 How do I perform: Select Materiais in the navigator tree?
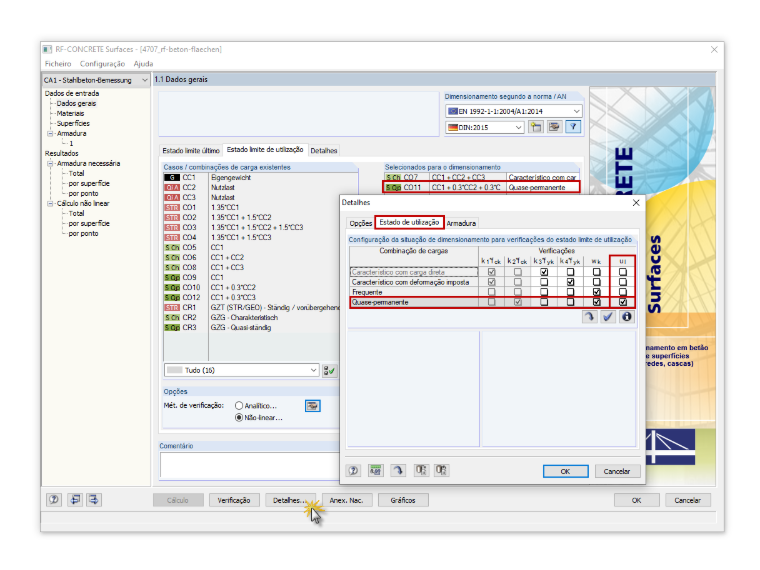point(70,113)
